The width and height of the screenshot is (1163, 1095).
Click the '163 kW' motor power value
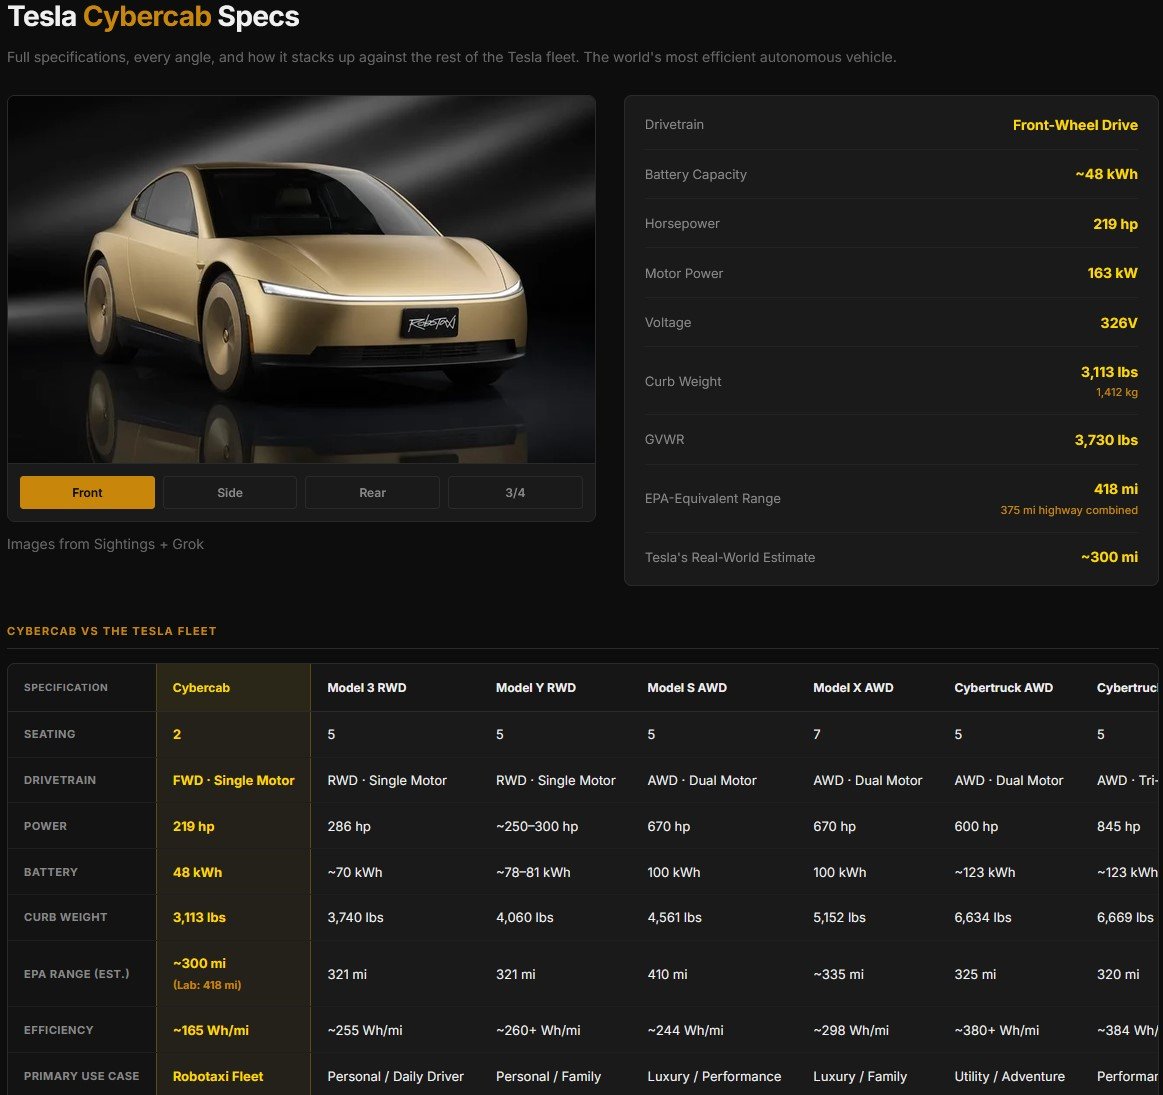coord(1112,273)
